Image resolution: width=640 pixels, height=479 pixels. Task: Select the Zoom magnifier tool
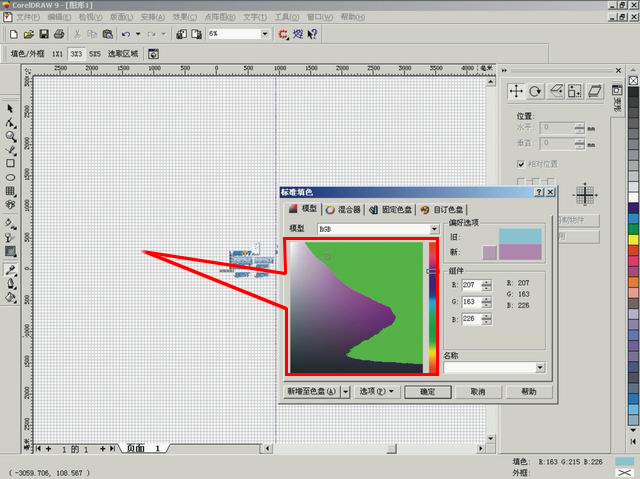pos(10,136)
